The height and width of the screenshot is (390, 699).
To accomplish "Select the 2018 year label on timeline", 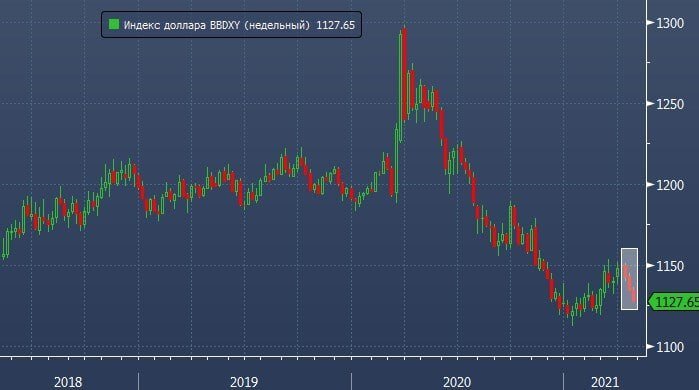I will click(68, 382).
